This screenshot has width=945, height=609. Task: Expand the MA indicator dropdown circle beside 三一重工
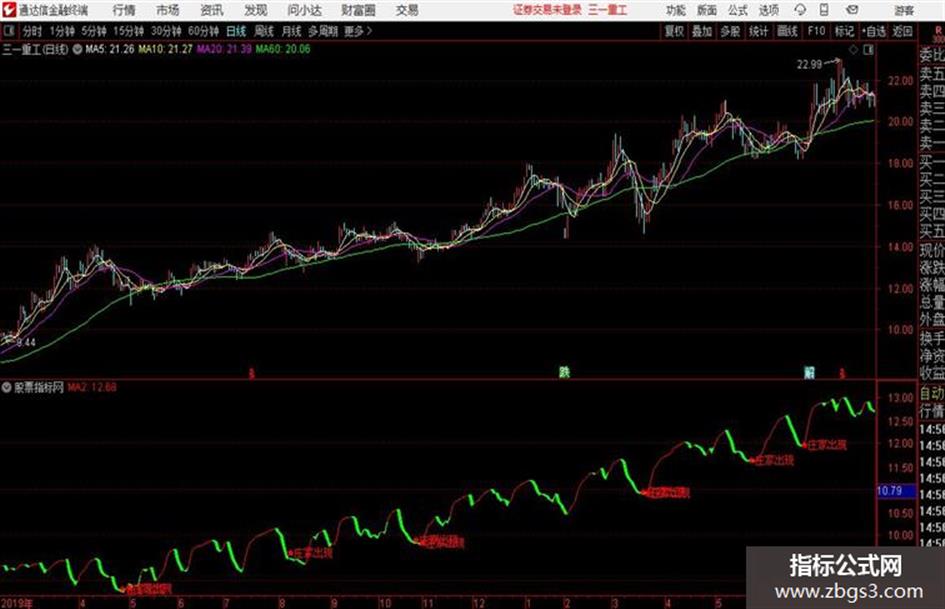(77, 49)
